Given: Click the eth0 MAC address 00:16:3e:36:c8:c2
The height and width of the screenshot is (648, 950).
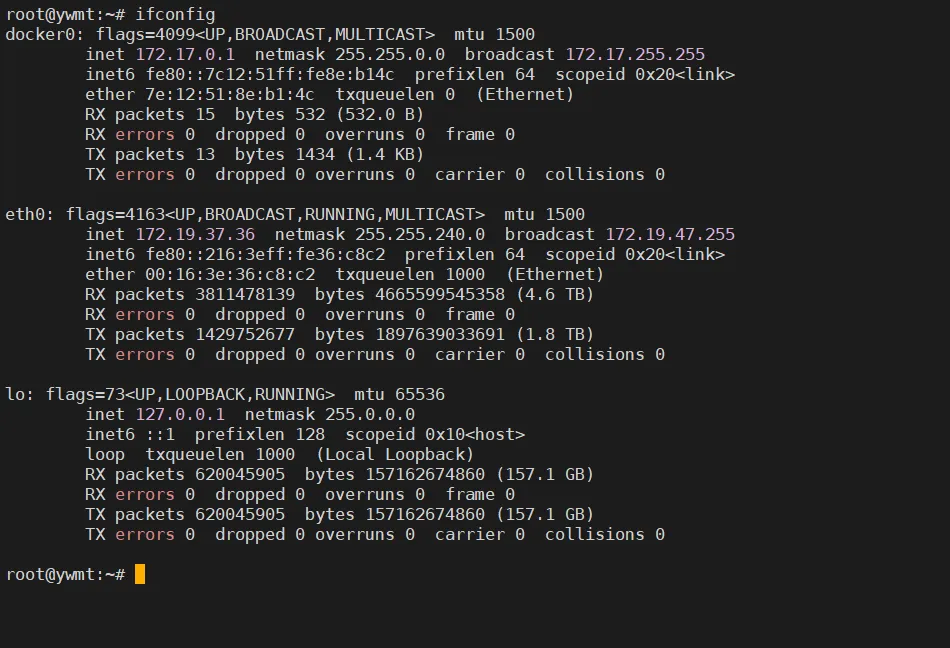Looking at the screenshot, I should [x=230, y=274].
